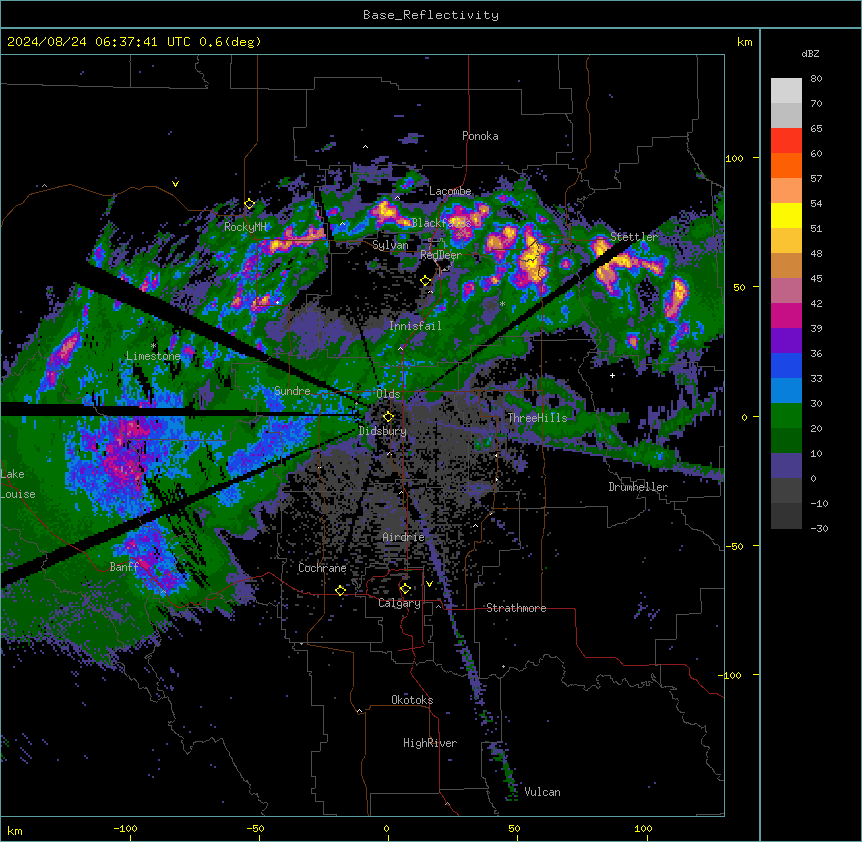
Task: Click the yellow diamond marker above RockyMH
Action: [249, 204]
